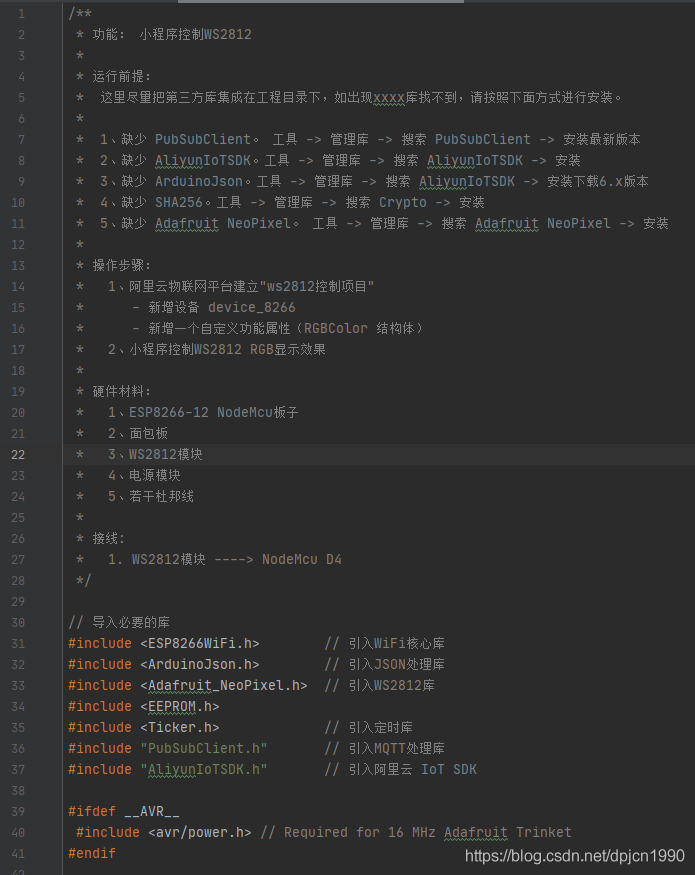This screenshot has height=875, width=695.
Task: Click '// 引入阿里云 IoT SDK' comment
Action: 401,770
